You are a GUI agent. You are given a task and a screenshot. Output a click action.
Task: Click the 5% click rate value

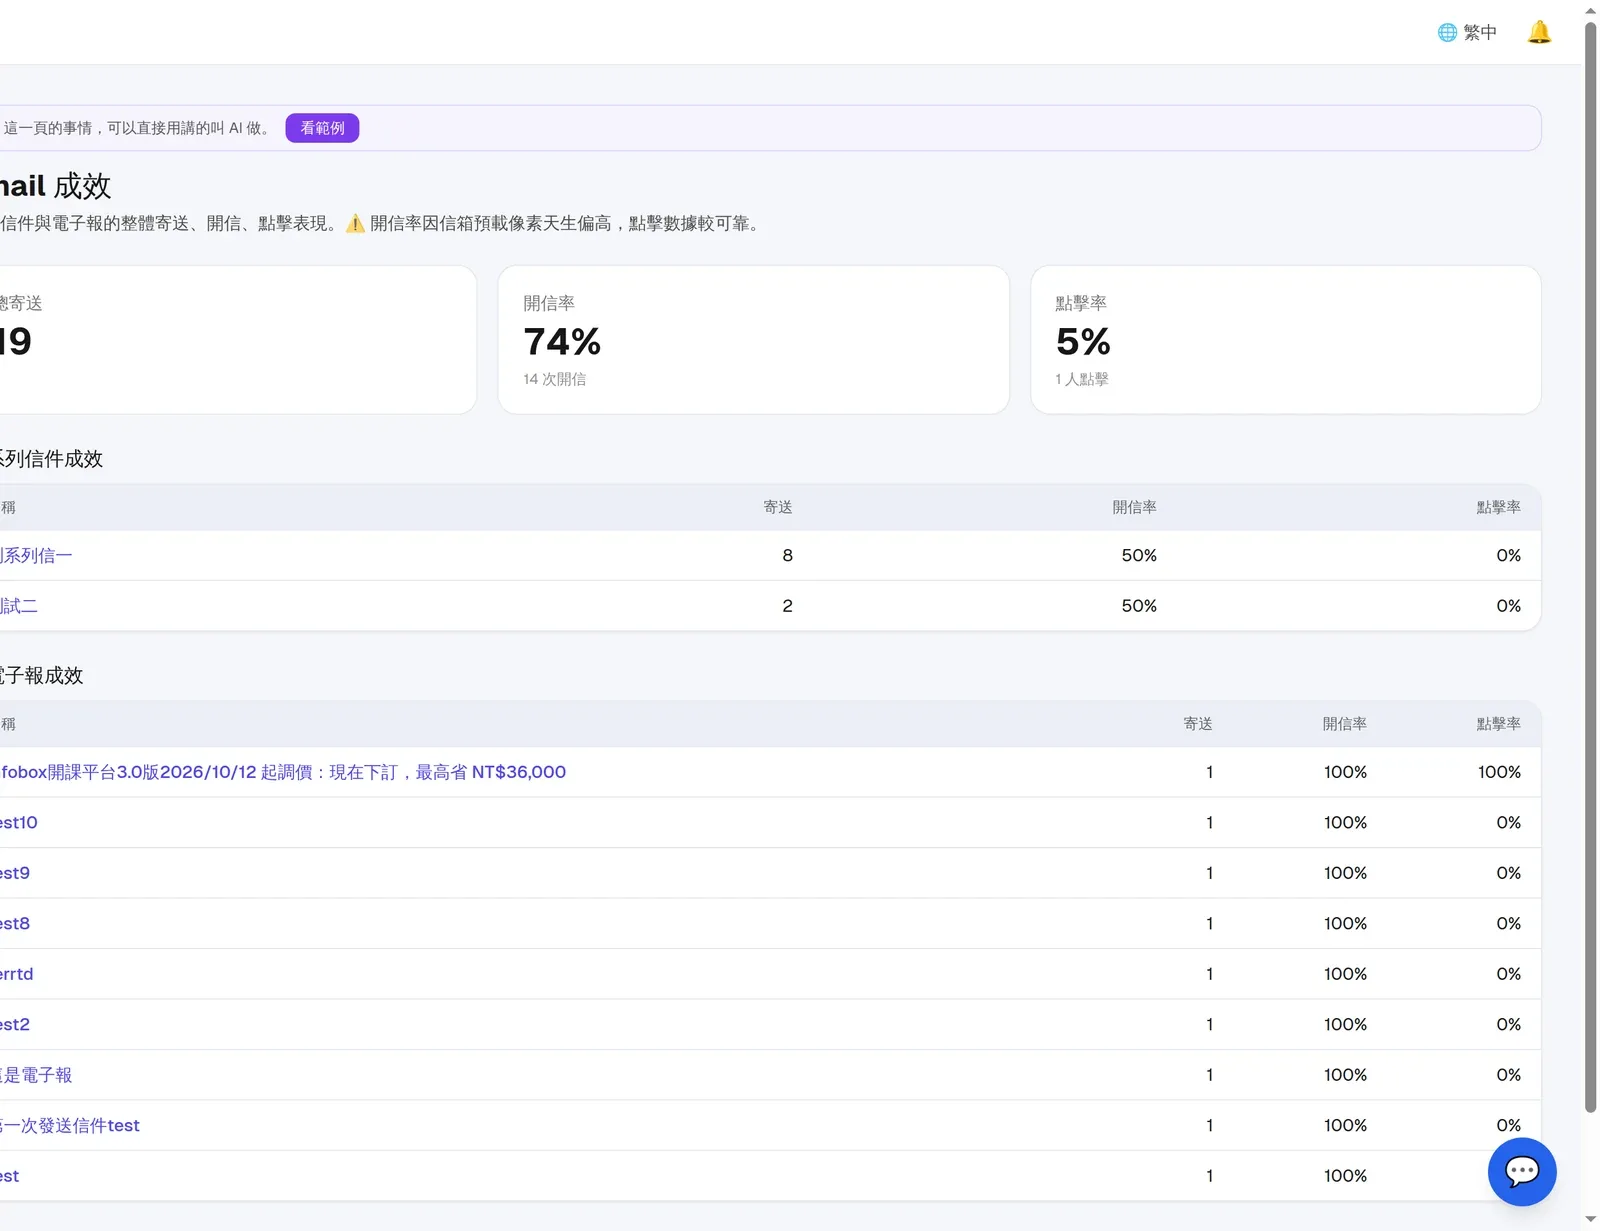coord(1083,342)
